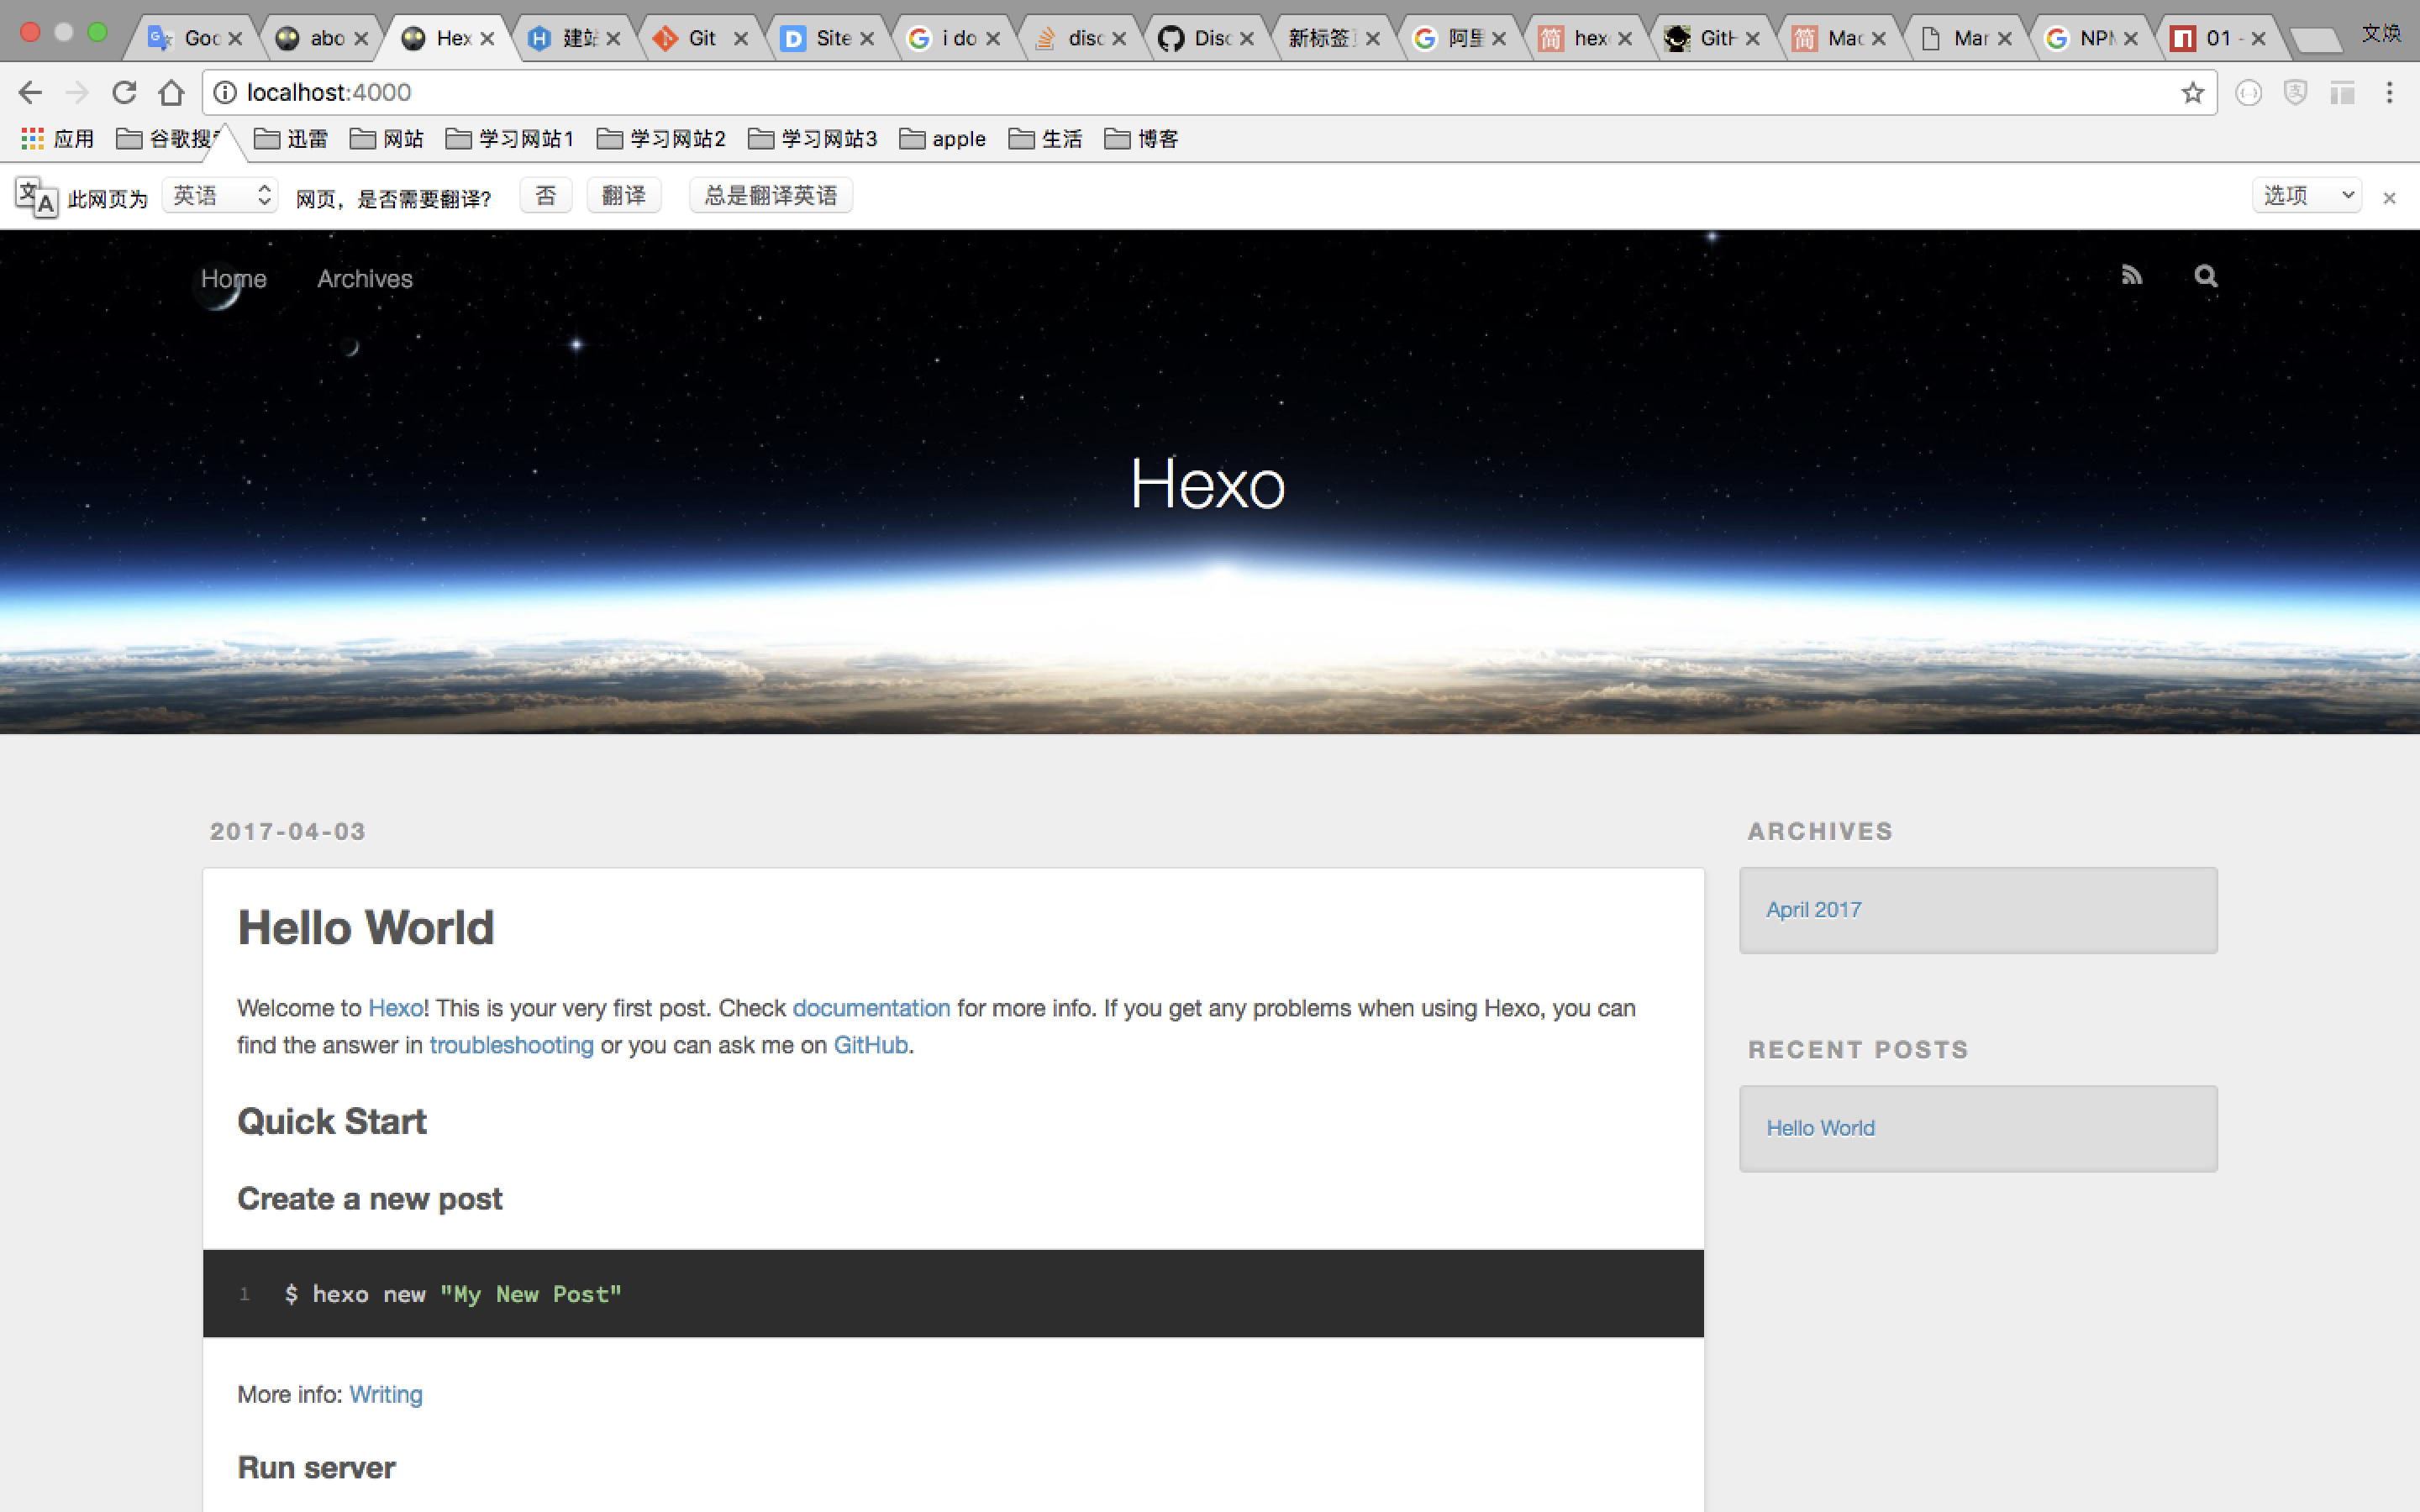Open the blog search magnifier icon
The image size is (2420, 1512).
(2205, 276)
